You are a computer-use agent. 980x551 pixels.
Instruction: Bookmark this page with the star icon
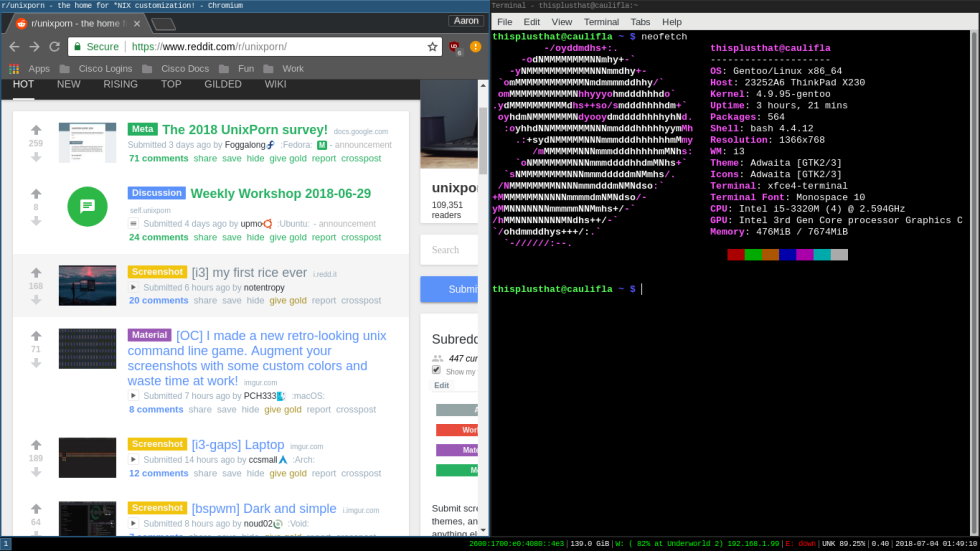click(x=432, y=46)
